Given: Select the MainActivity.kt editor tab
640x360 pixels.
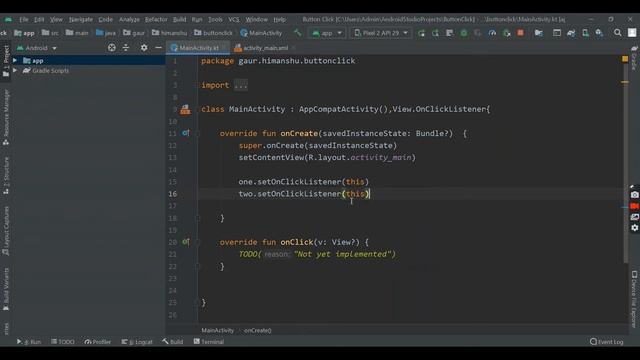Looking at the screenshot, I should click(x=198, y=48).
